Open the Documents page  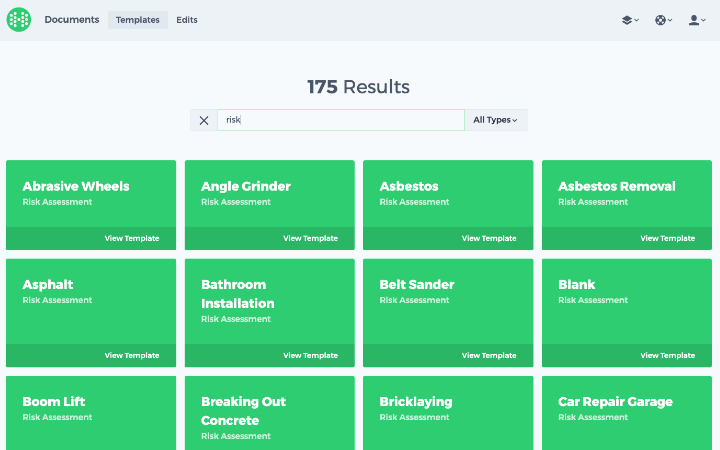point(72,20)
